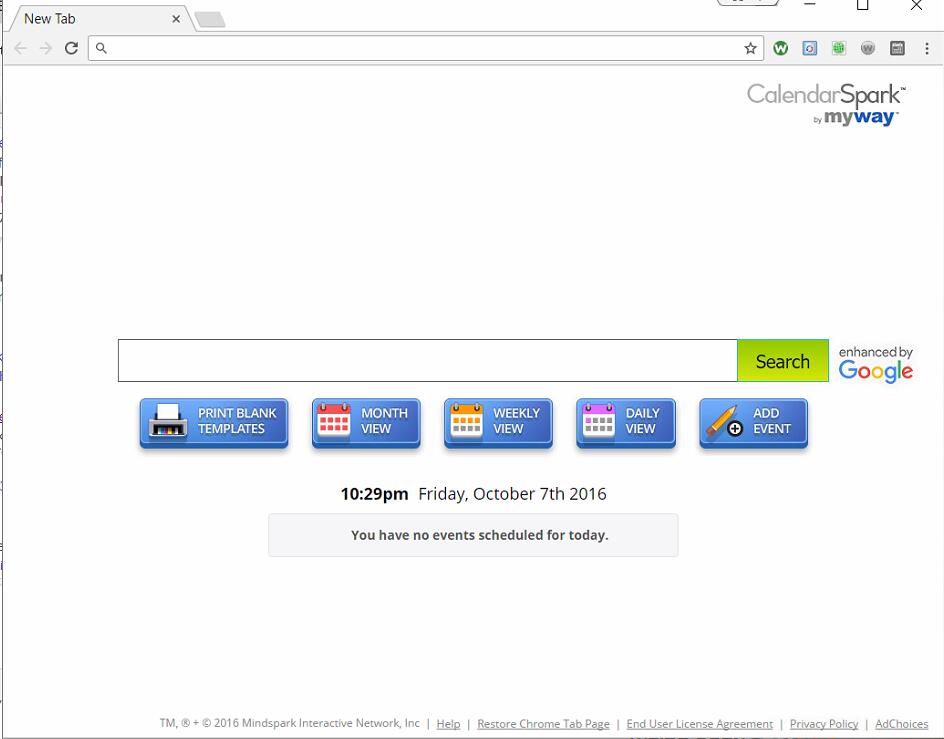Click the blue square extension icon
The width and height of the screenshot is (944, 739).
[x=810, y=48]
